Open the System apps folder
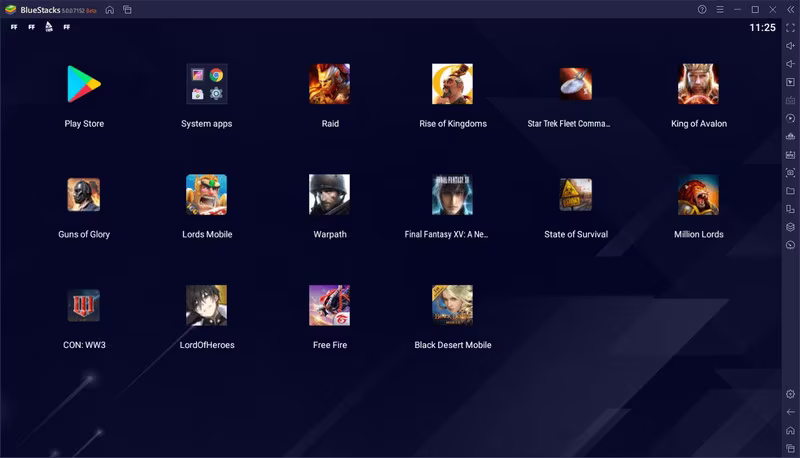 coord(207,84)
